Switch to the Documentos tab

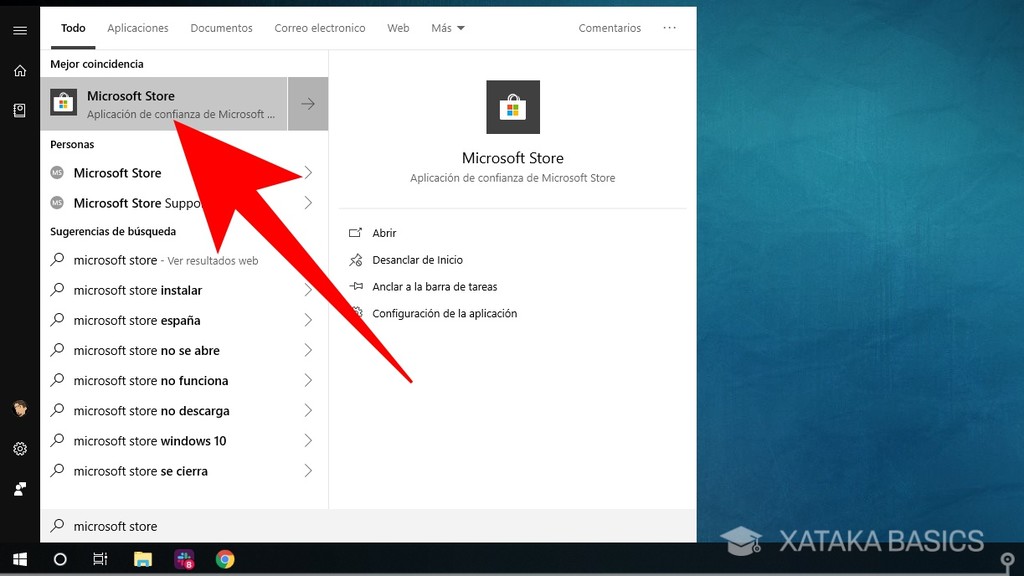[221, 28]
